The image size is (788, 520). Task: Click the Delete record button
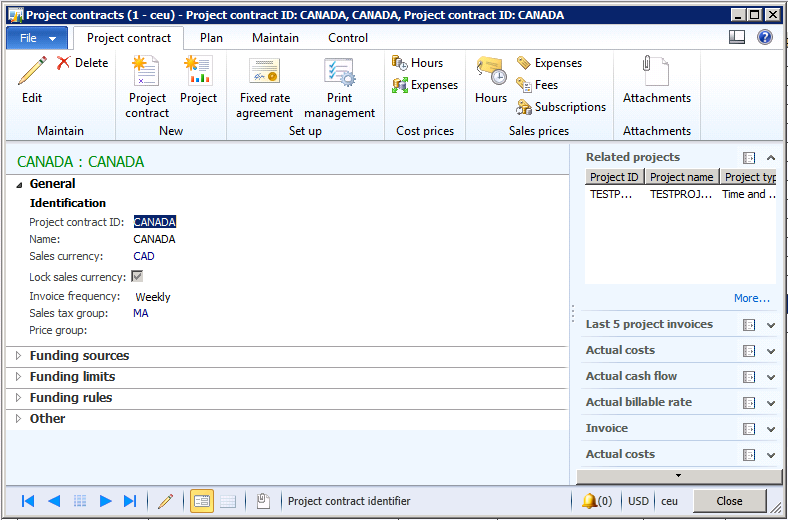[x=82, y=63]
